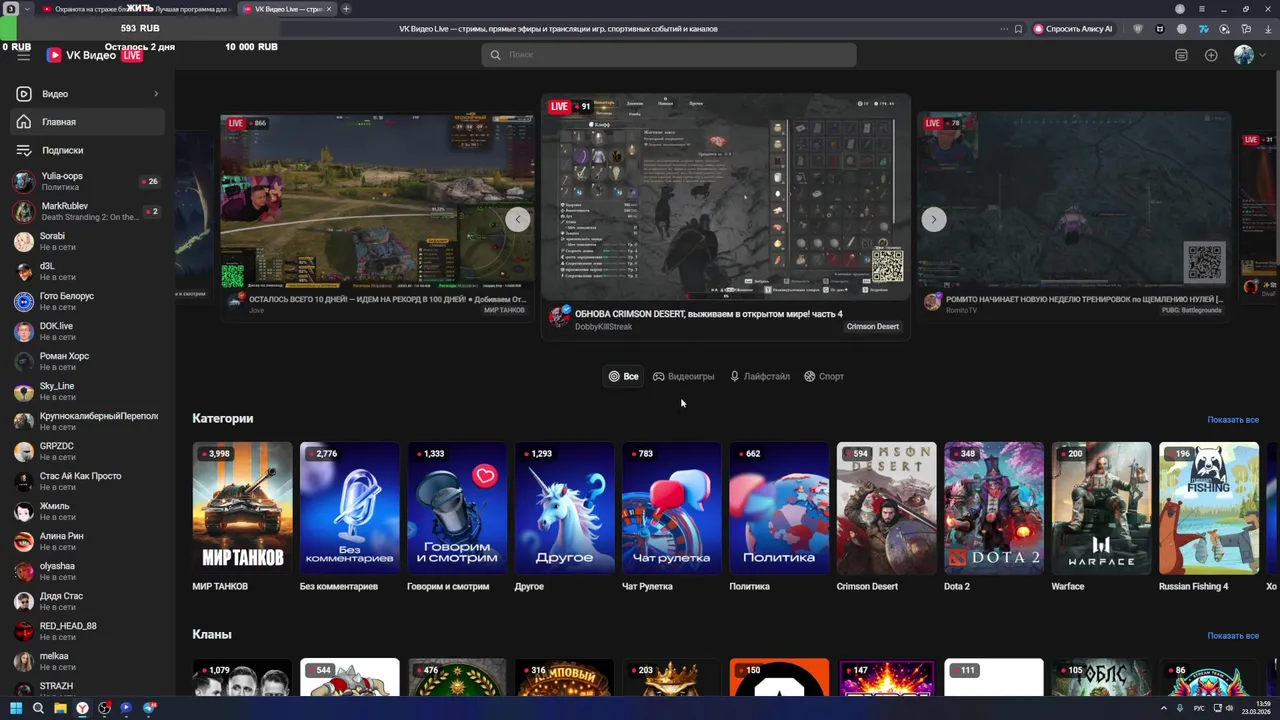1280x720 pixels.
Task: Expand the Видео sidebar section arrow
Action: [156, 94]
